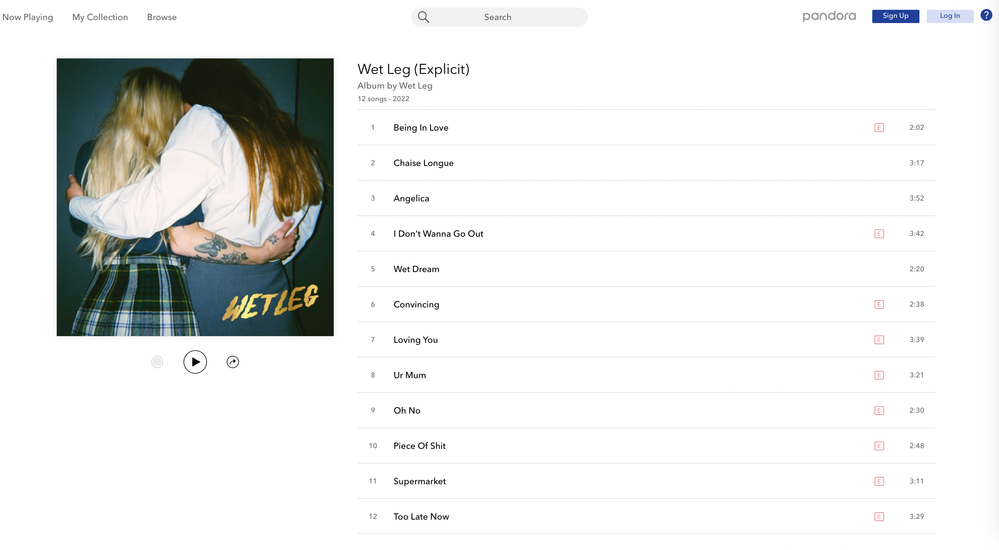Open the Browse menu
This screenshot has width=999, height=550.
(x=162, y=17)
